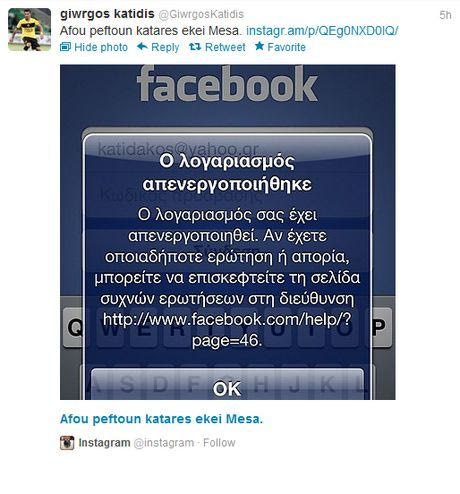460x494 pixels.
Task: Click the Favorite star icon
Action: tap(259, 46)
